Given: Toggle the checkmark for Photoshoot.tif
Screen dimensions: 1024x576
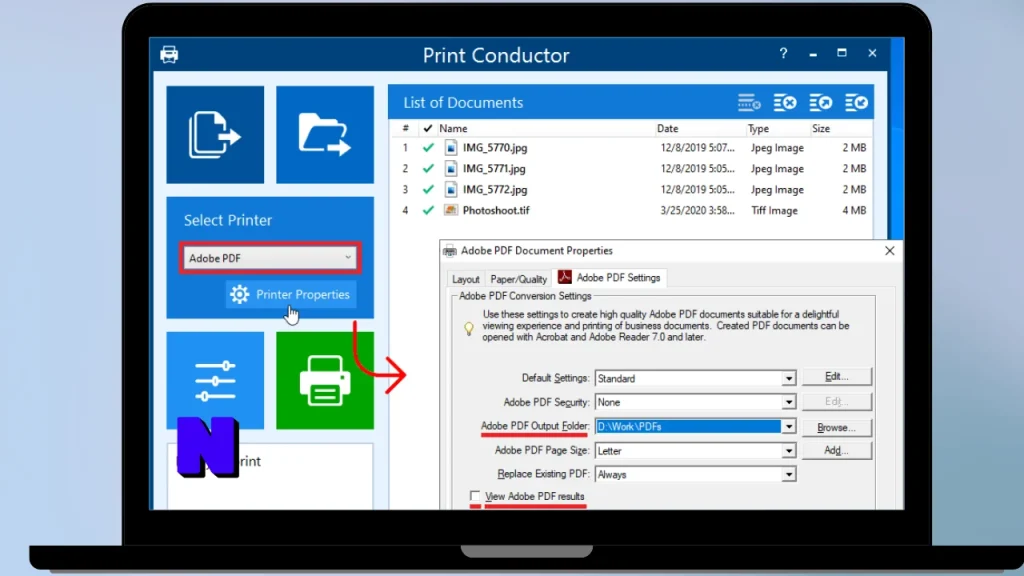Looking at the screenshot, I should point(428,210).
